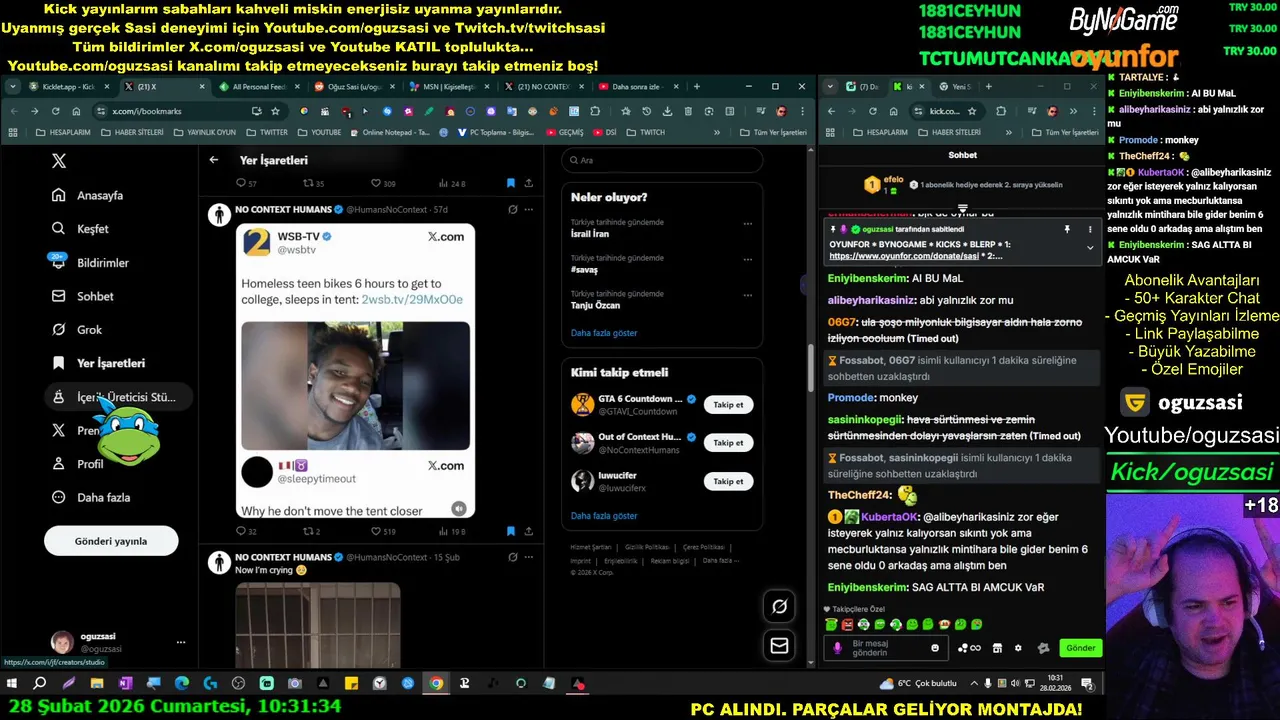Go back using arrow beside Yer İşaretleri

[214, 160]
